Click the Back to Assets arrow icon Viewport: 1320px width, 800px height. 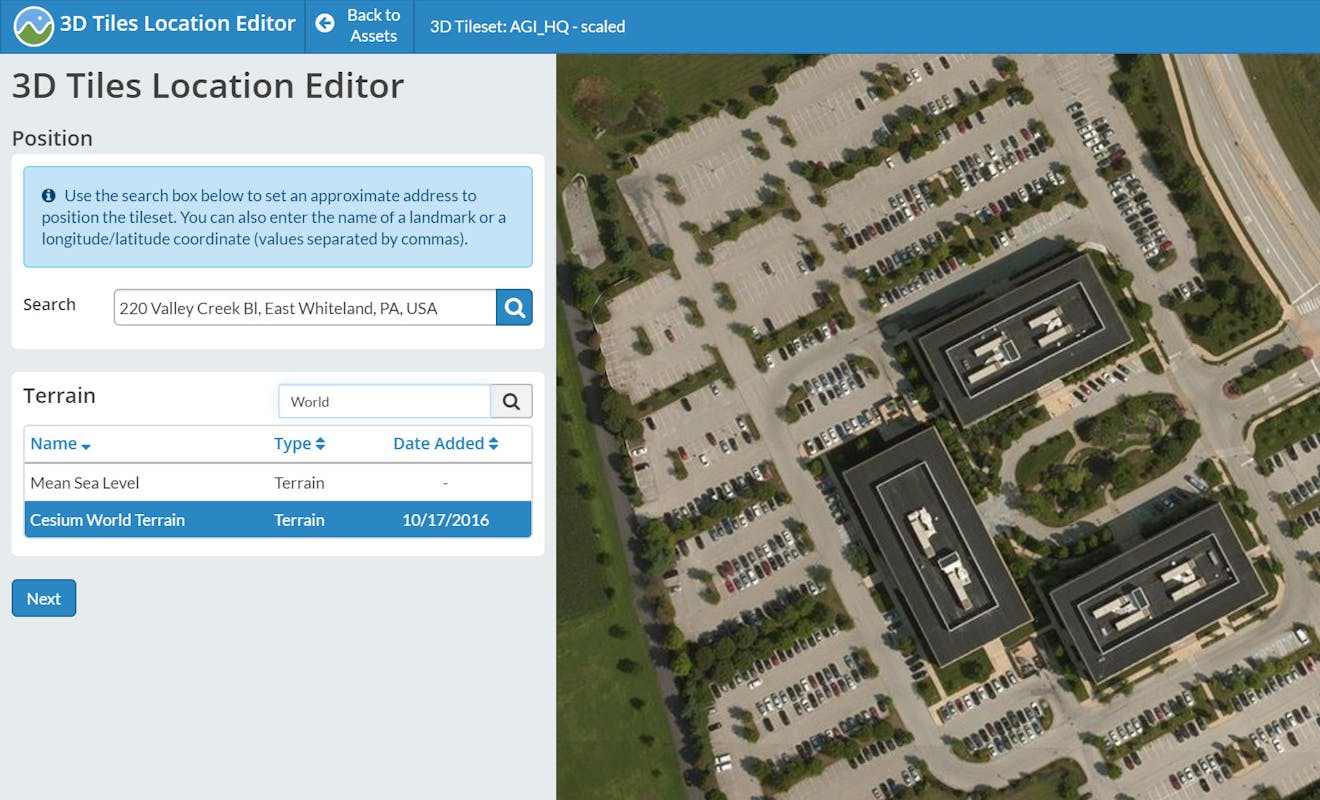pyautogui.click(x=325, y=24)
